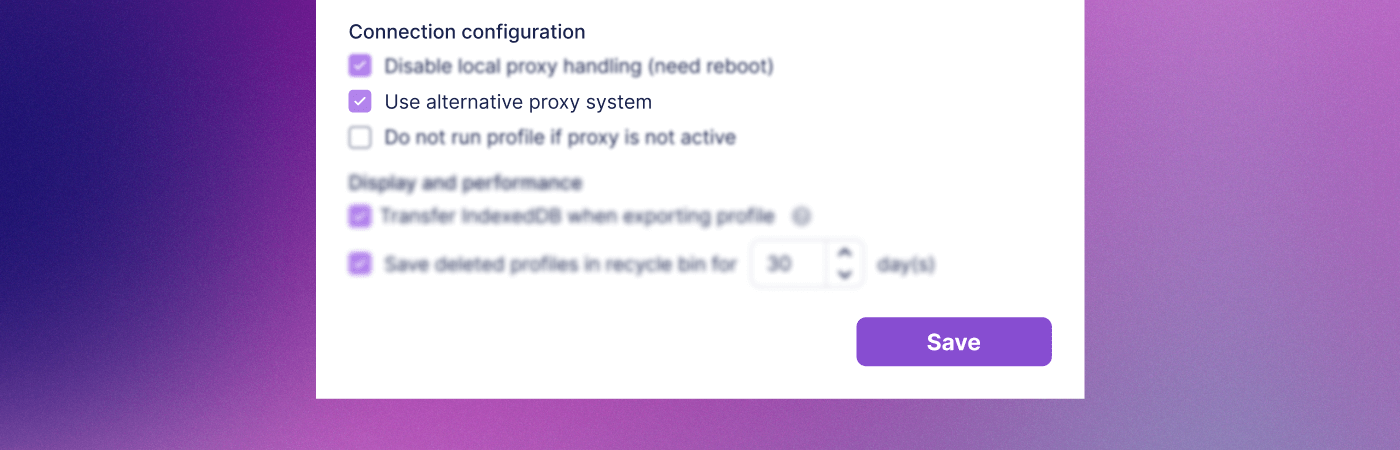Toggle the Use alternative proxy system checkbox
Viewport: 1400px width, 450px height.
(360, 102)
